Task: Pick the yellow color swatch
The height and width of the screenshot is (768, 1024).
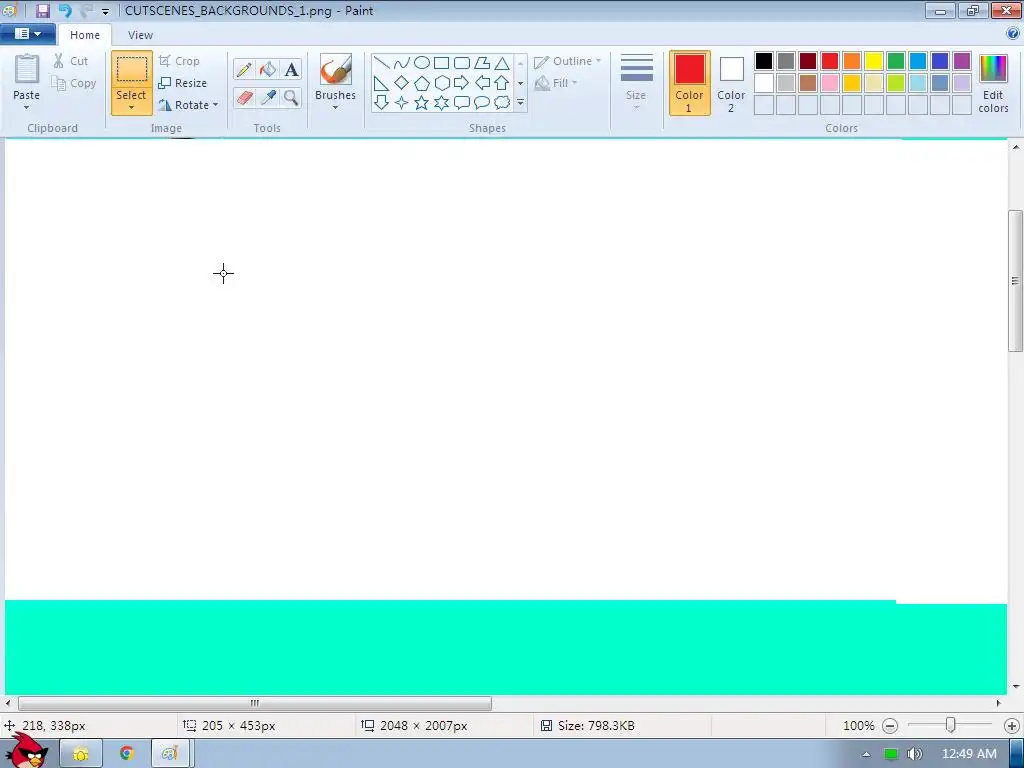Action: 874,61
